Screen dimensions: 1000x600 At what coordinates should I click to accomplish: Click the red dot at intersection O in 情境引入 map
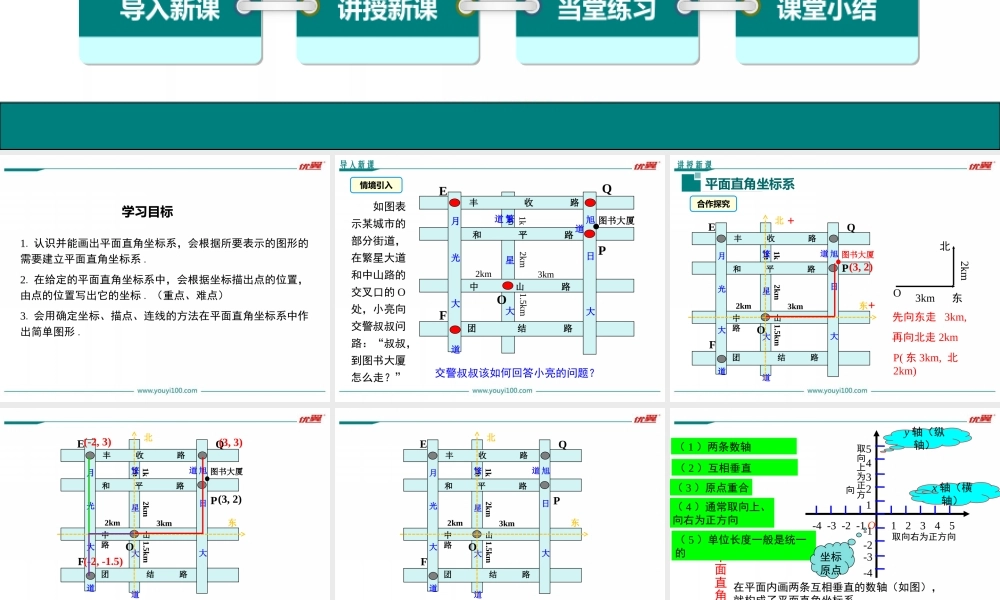[x=507, y=286]
